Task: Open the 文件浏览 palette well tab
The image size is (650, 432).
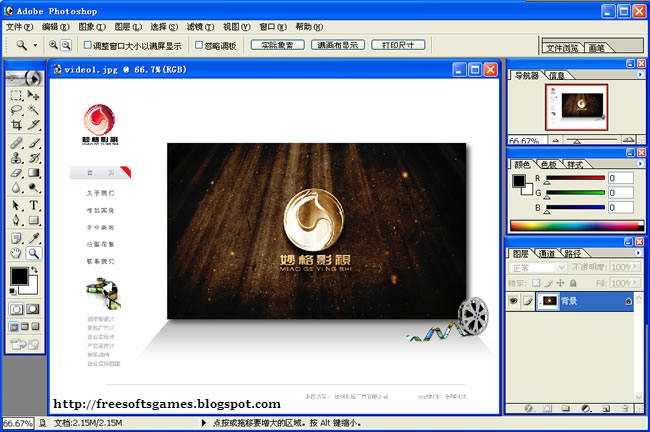Action: (562, 48)
